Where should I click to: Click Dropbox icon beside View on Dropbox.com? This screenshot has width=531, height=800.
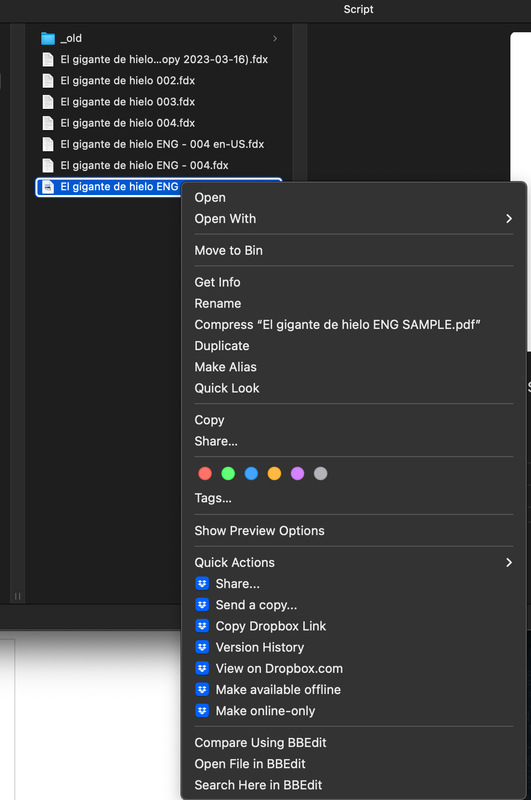[x=203, y=668]
